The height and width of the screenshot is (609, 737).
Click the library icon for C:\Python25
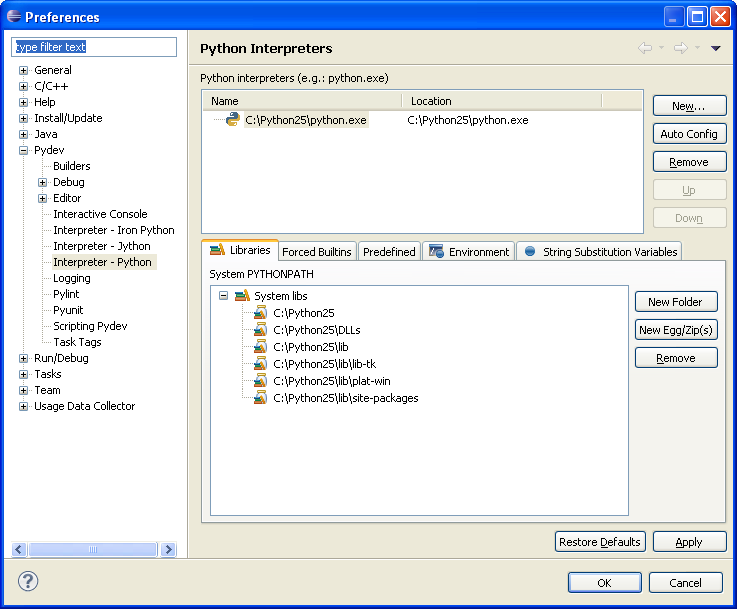pyautogui.click(x=260, y=312)
